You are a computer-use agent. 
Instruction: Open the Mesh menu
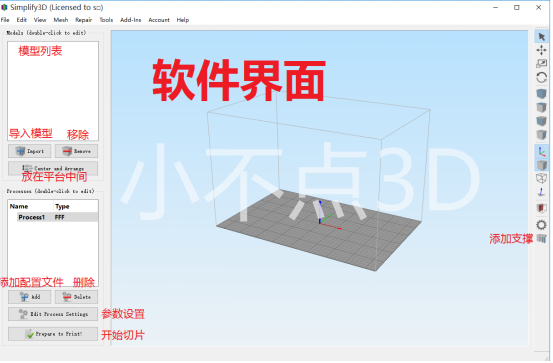[61, 20]
